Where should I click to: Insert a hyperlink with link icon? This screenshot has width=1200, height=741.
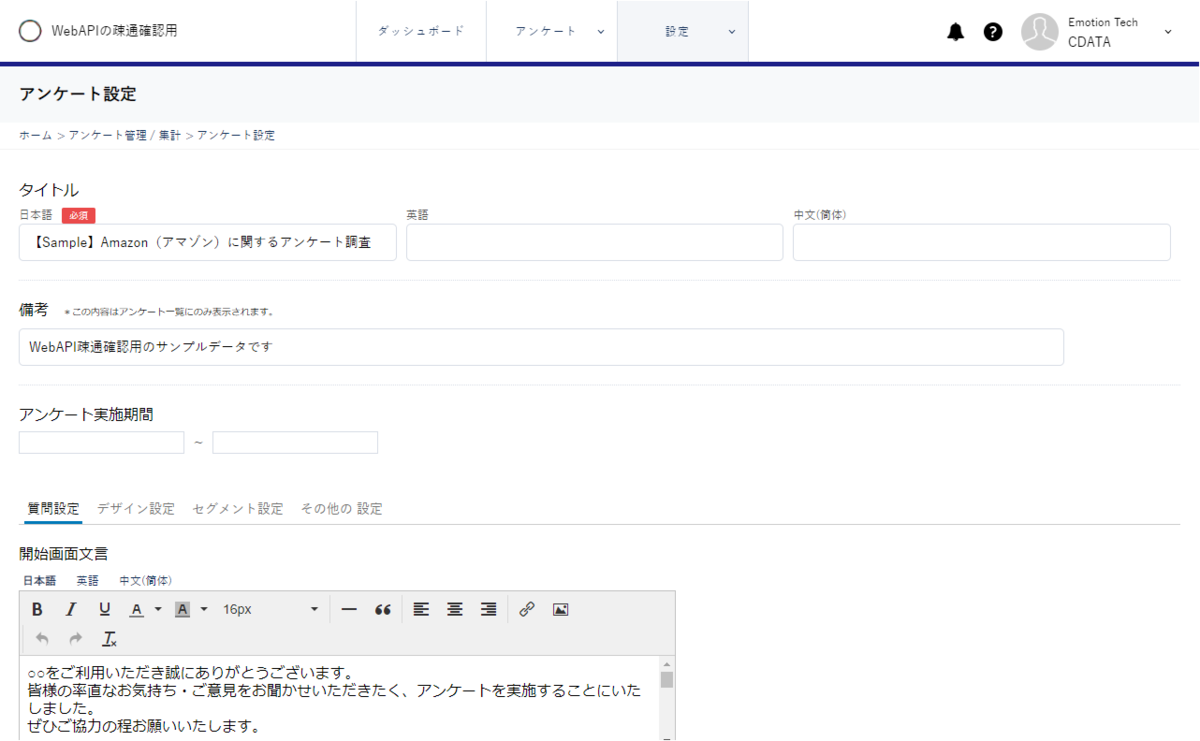(x=527, y=609)
